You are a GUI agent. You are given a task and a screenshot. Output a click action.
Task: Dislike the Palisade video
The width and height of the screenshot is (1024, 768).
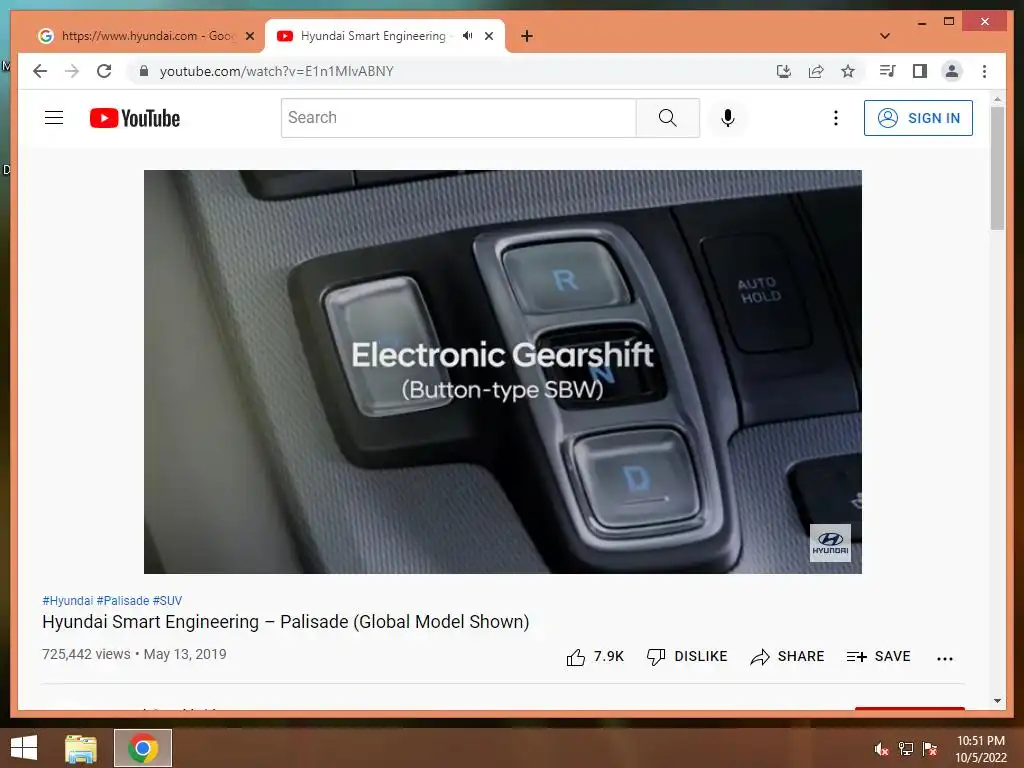point(686,656)
